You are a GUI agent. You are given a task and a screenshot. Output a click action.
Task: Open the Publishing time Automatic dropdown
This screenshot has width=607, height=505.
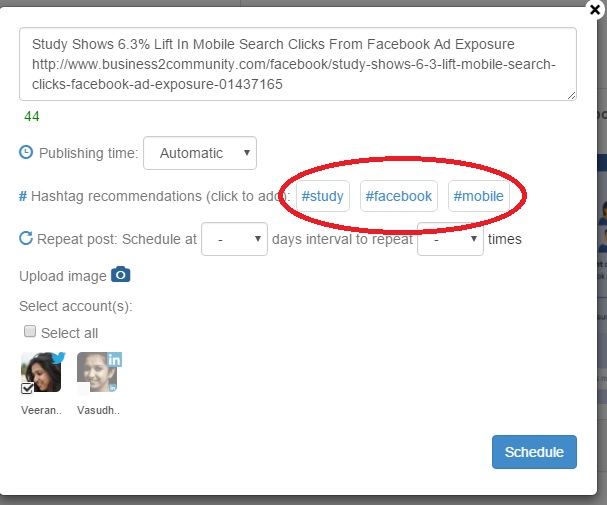200,153
